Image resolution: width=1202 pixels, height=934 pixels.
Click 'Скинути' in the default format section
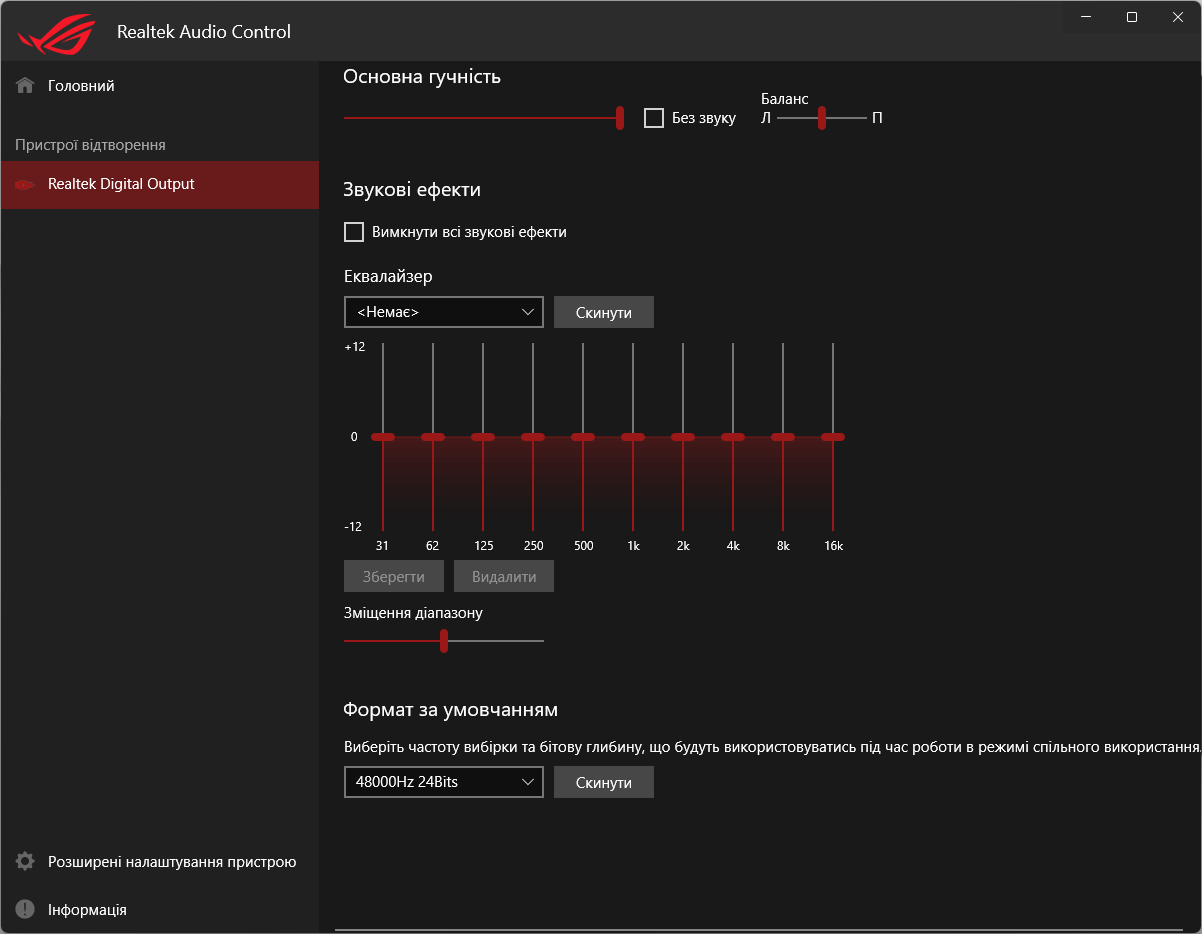603,782
